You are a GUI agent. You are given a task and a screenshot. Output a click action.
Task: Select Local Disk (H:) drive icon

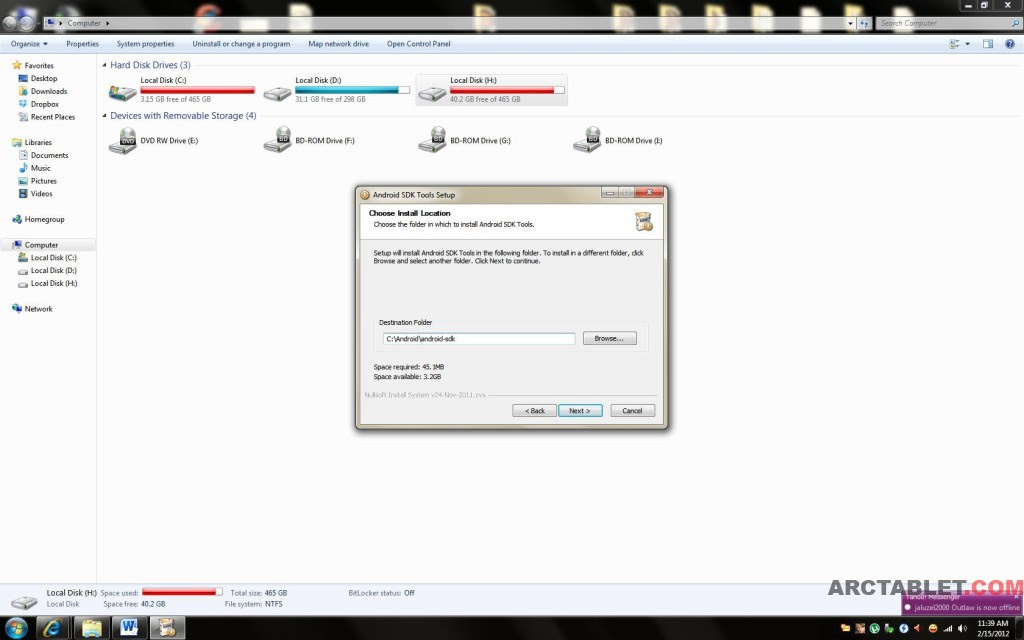(x=432, y=92)
